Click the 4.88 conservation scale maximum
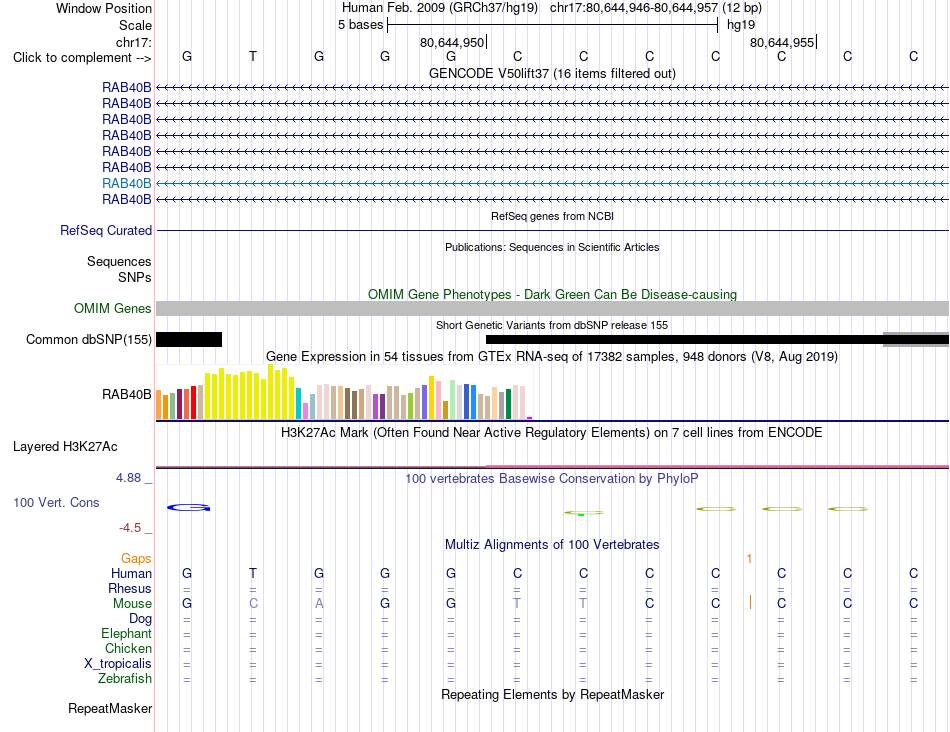Screen dimensions: 950x732 coord(128,478)
